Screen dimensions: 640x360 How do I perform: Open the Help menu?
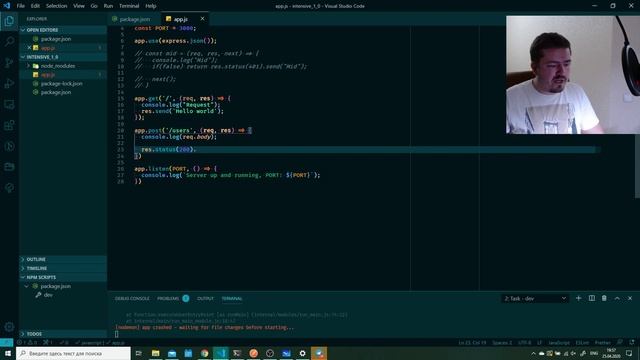151,6
